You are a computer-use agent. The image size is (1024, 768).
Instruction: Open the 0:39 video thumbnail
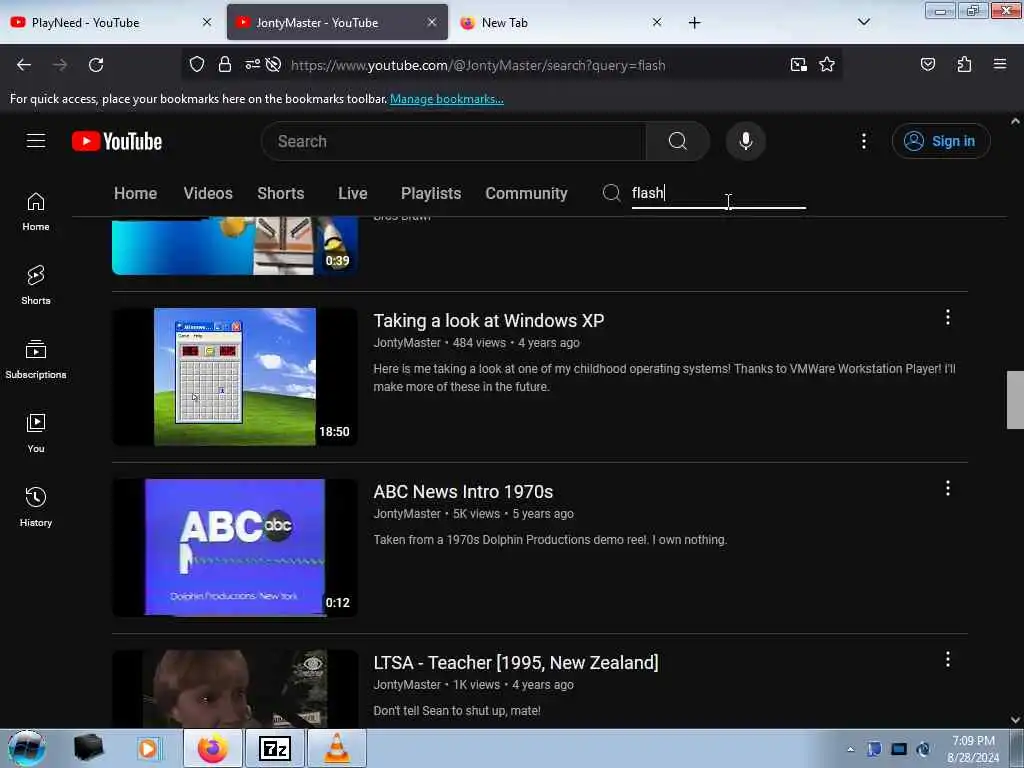(x=235, y=246)
